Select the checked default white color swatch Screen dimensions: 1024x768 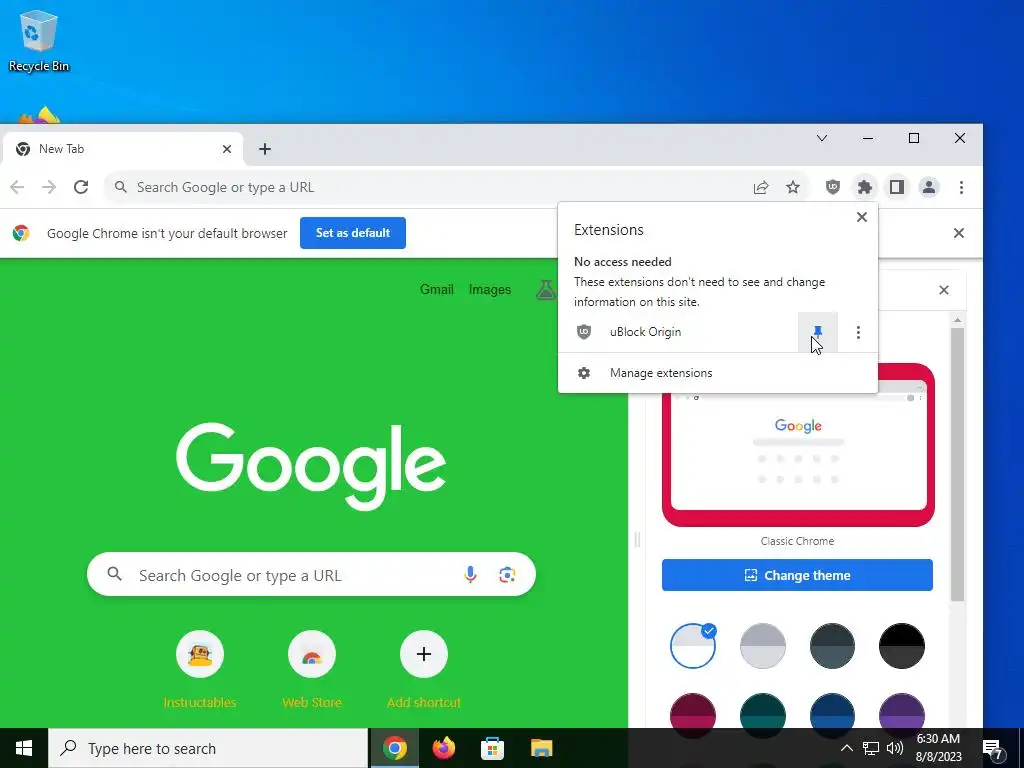point(693,646)
